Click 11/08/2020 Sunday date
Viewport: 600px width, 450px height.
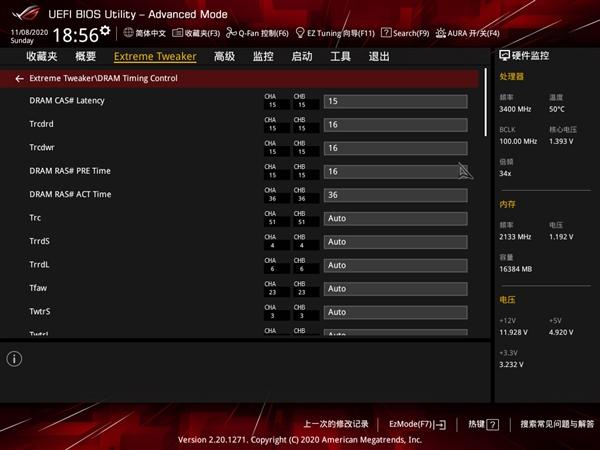29,36
